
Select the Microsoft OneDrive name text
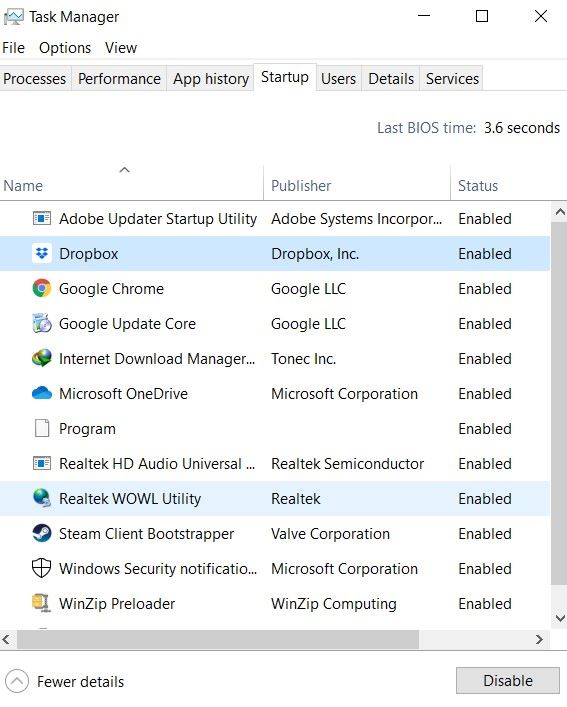(x=123, y=394)
